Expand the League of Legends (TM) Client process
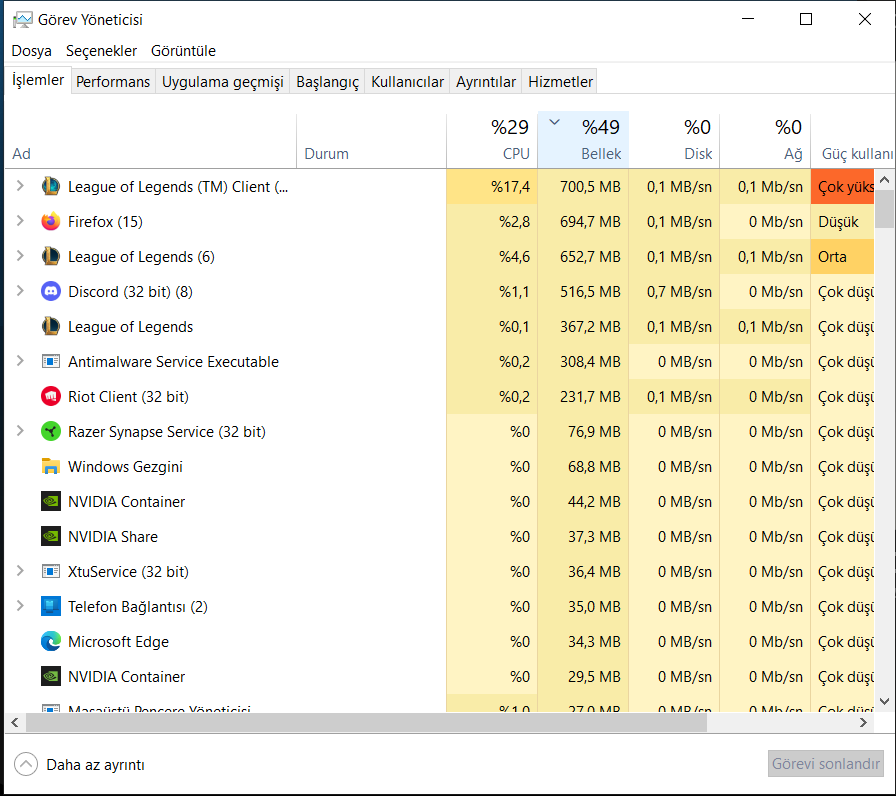 point(20,186)
